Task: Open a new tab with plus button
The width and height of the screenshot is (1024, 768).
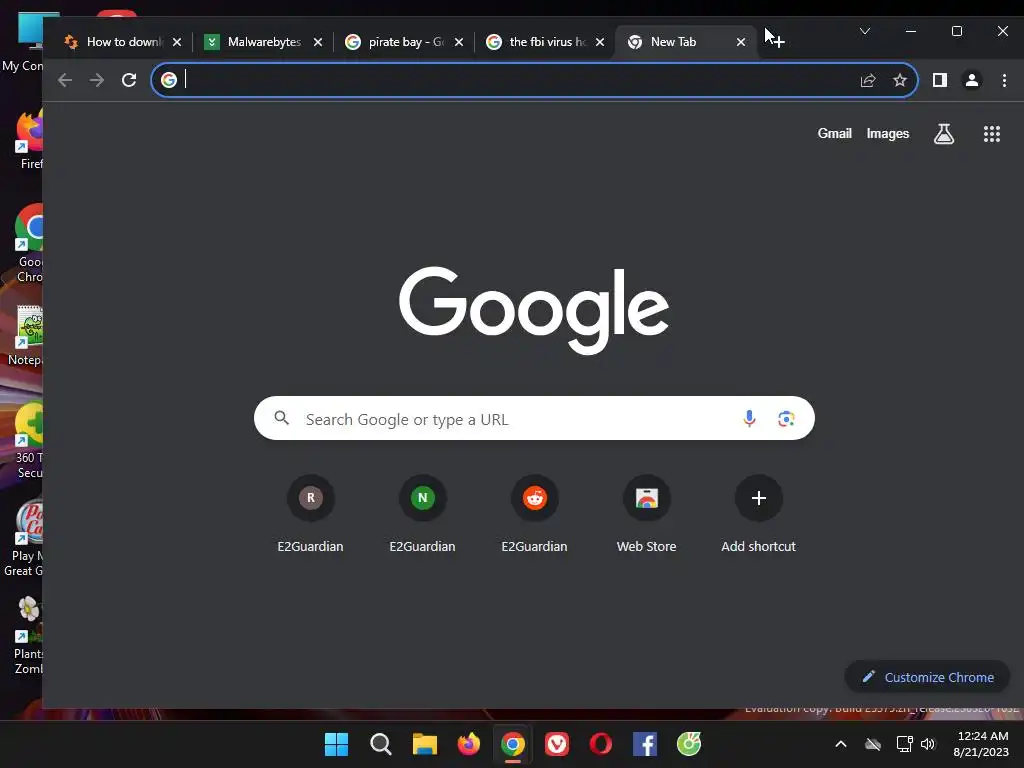Action: tap(777, 42)
